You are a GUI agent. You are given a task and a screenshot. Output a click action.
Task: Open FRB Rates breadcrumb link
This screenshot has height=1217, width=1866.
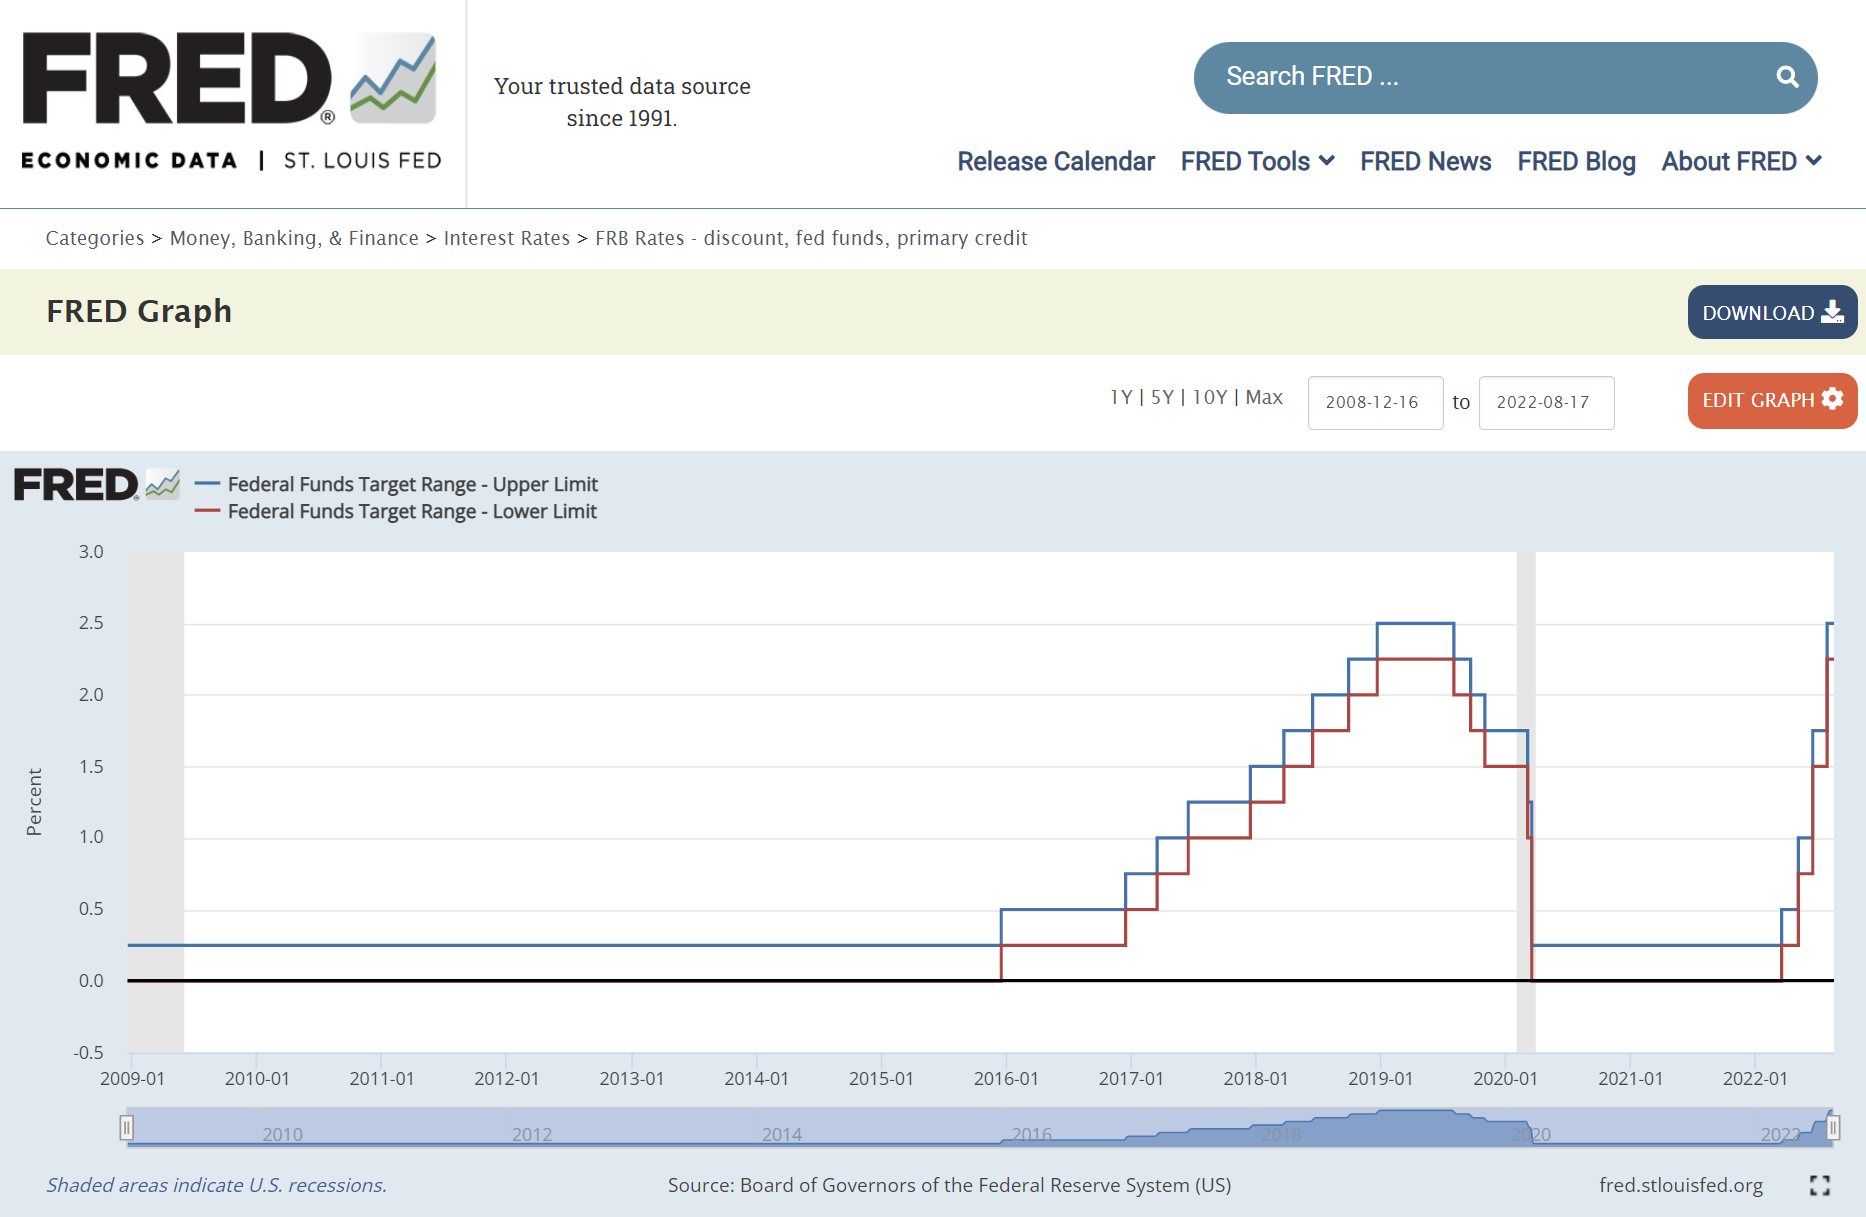click(811, 238)
